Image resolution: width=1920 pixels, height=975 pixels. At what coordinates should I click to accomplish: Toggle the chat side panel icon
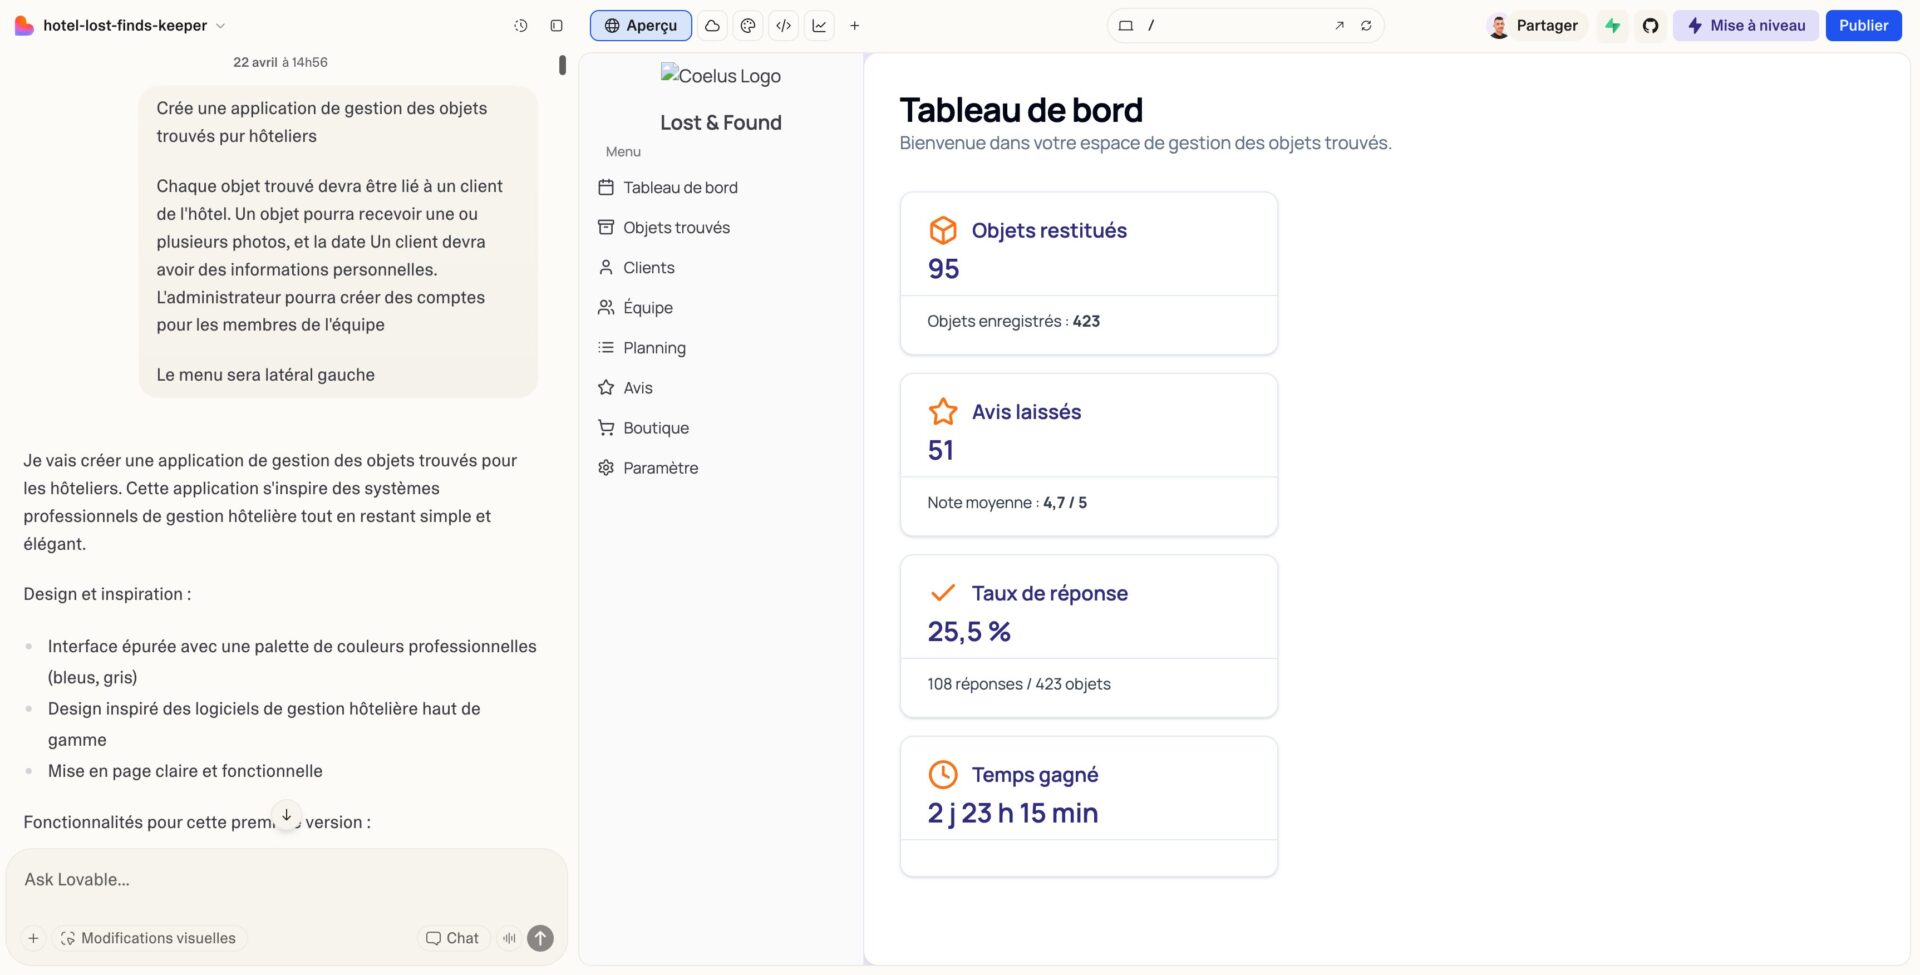pyautogui.click(x=556, y=26)
